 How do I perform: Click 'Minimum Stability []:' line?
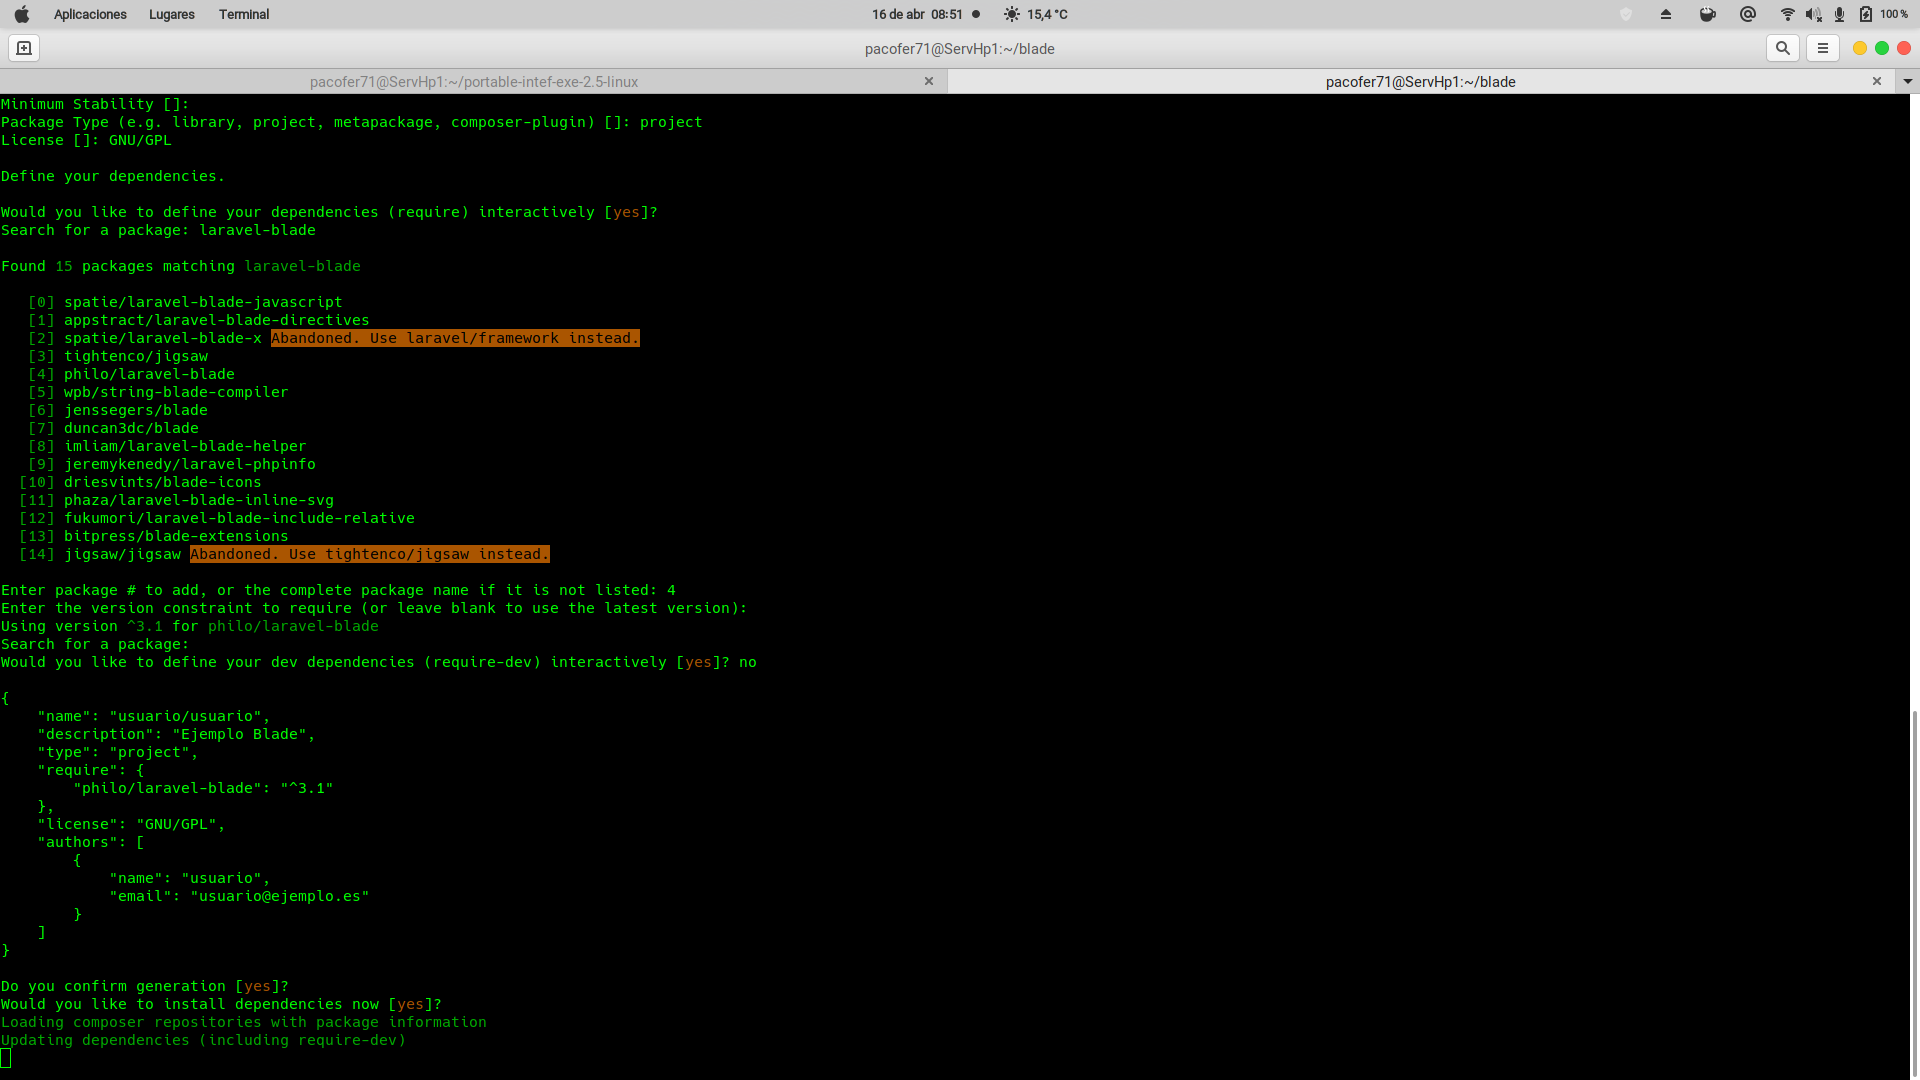click(95, 104)
